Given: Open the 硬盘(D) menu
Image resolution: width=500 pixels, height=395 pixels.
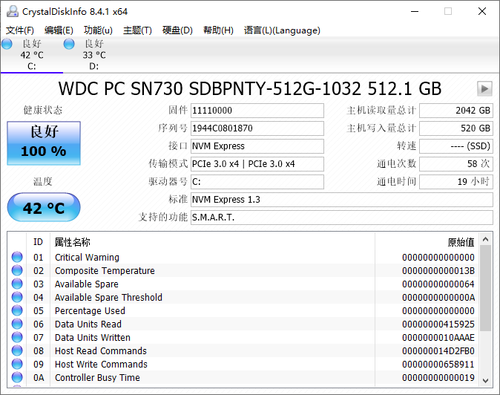Looking at the screenshot, I should [x=177, y=31].
